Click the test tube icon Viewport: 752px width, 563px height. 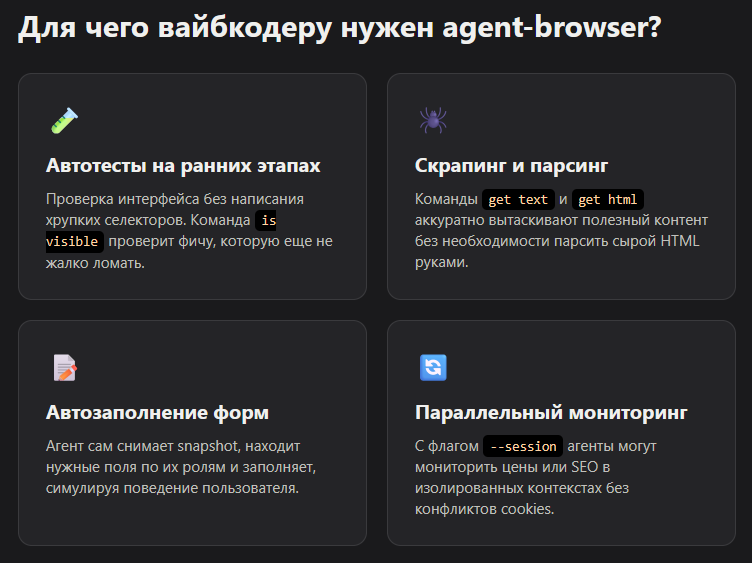65,120
